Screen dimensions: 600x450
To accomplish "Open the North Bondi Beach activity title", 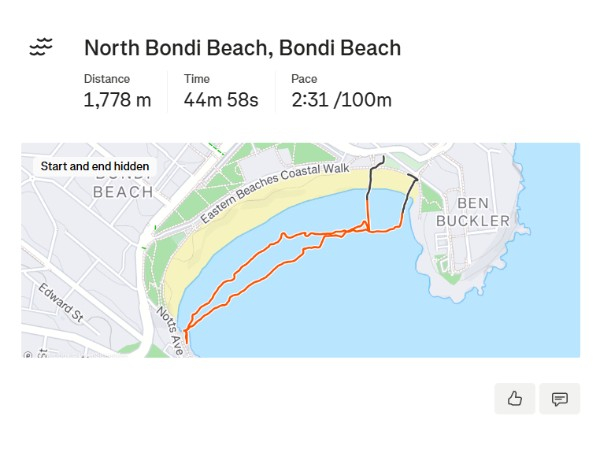I will (242, 47).
